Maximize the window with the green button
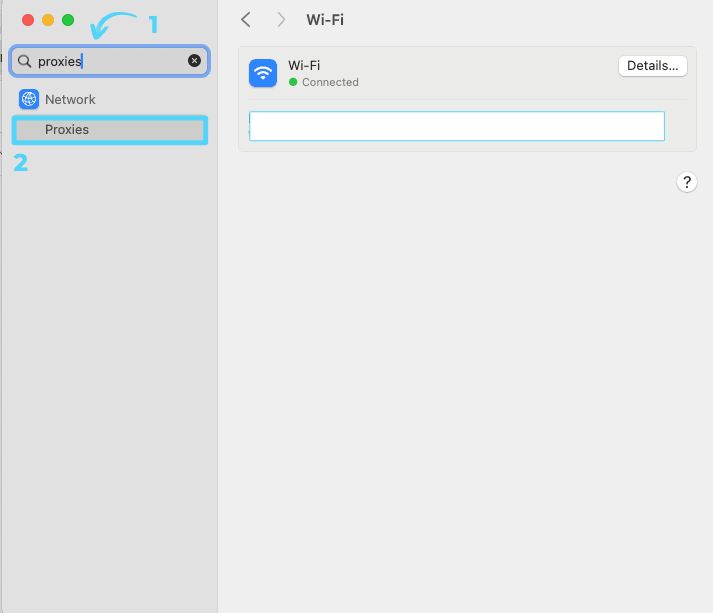Viewport: 713px width, 613px height. click(x=68, y=20)
